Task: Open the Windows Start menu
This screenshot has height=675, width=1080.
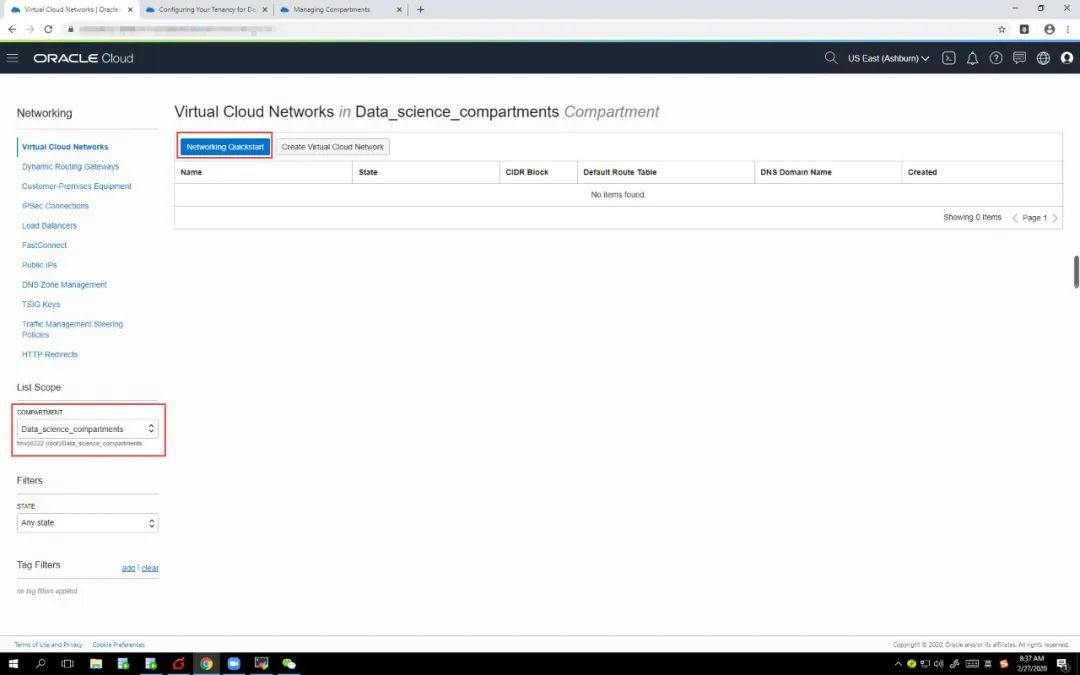Action: (13, 663)
